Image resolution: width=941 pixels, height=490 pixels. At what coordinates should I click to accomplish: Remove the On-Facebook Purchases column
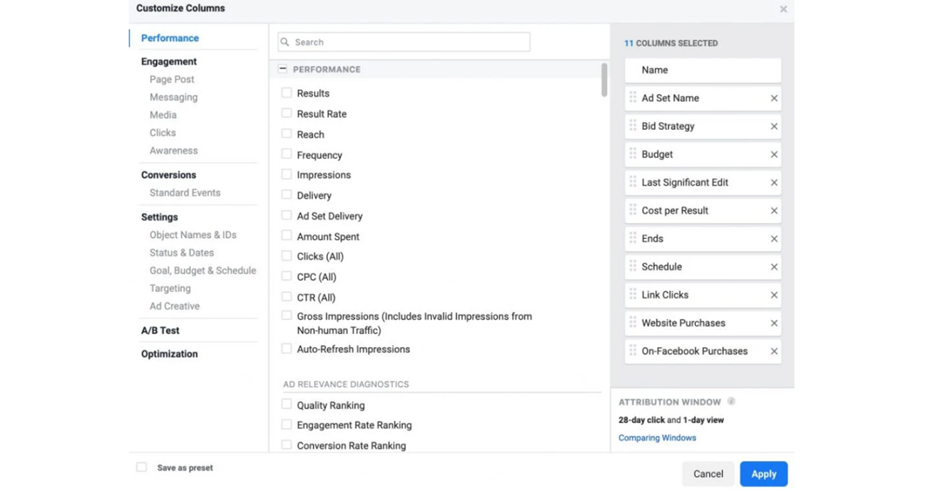pos(773,352)
